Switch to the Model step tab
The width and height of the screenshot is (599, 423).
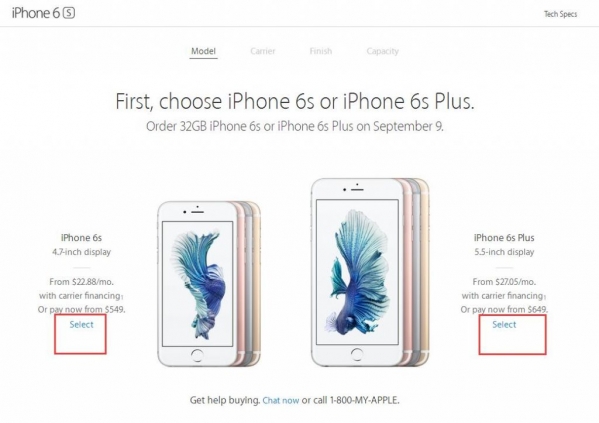pos(203,51)
